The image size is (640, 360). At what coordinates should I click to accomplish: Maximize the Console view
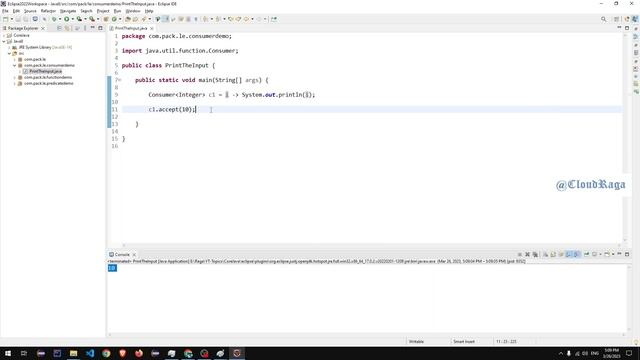tap(627, 254)
